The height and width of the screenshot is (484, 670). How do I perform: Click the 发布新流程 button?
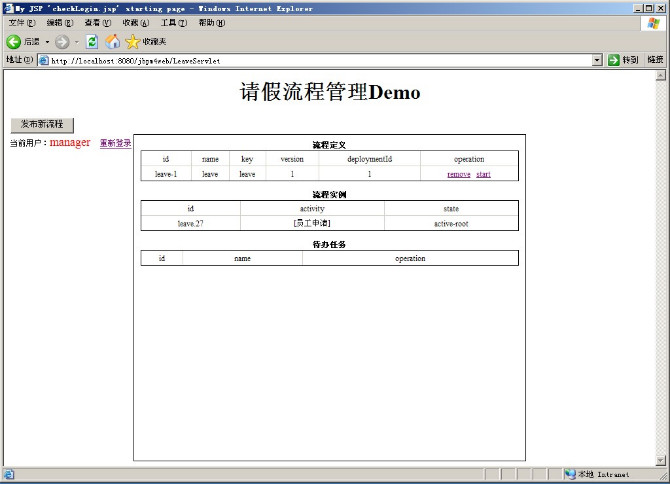point(42,125)
